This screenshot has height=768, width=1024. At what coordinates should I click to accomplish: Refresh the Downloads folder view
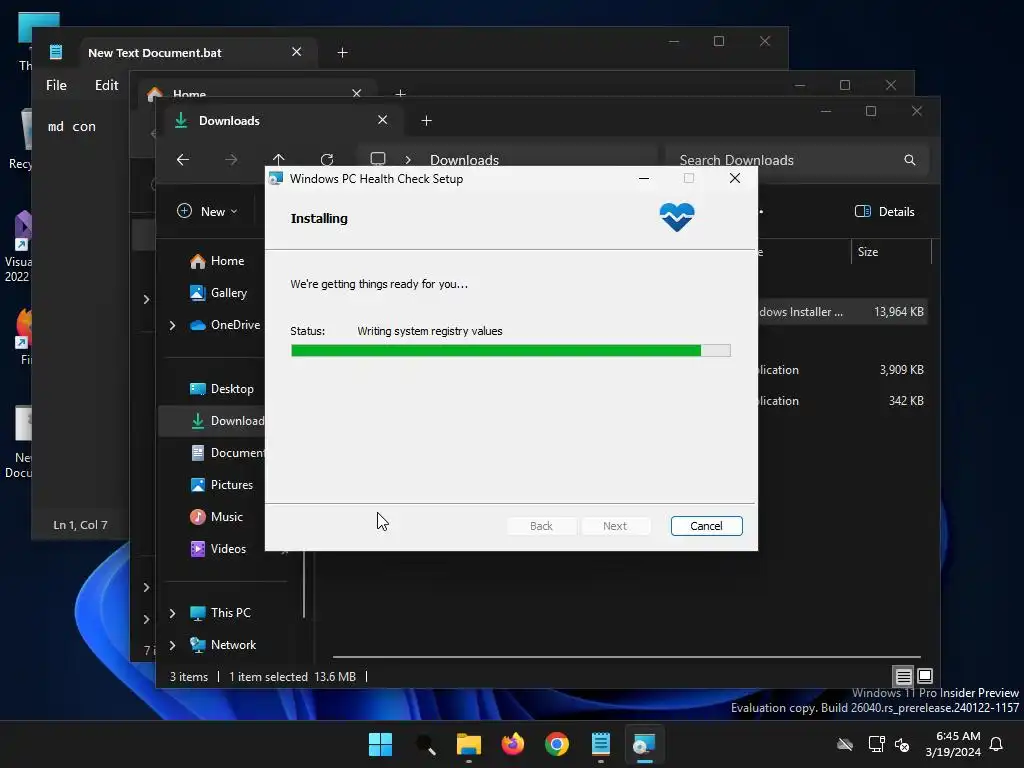pos(327,159)
